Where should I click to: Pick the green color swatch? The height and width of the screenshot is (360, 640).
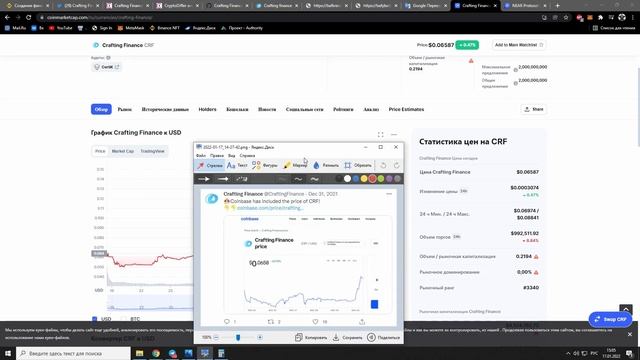(381, 179)
